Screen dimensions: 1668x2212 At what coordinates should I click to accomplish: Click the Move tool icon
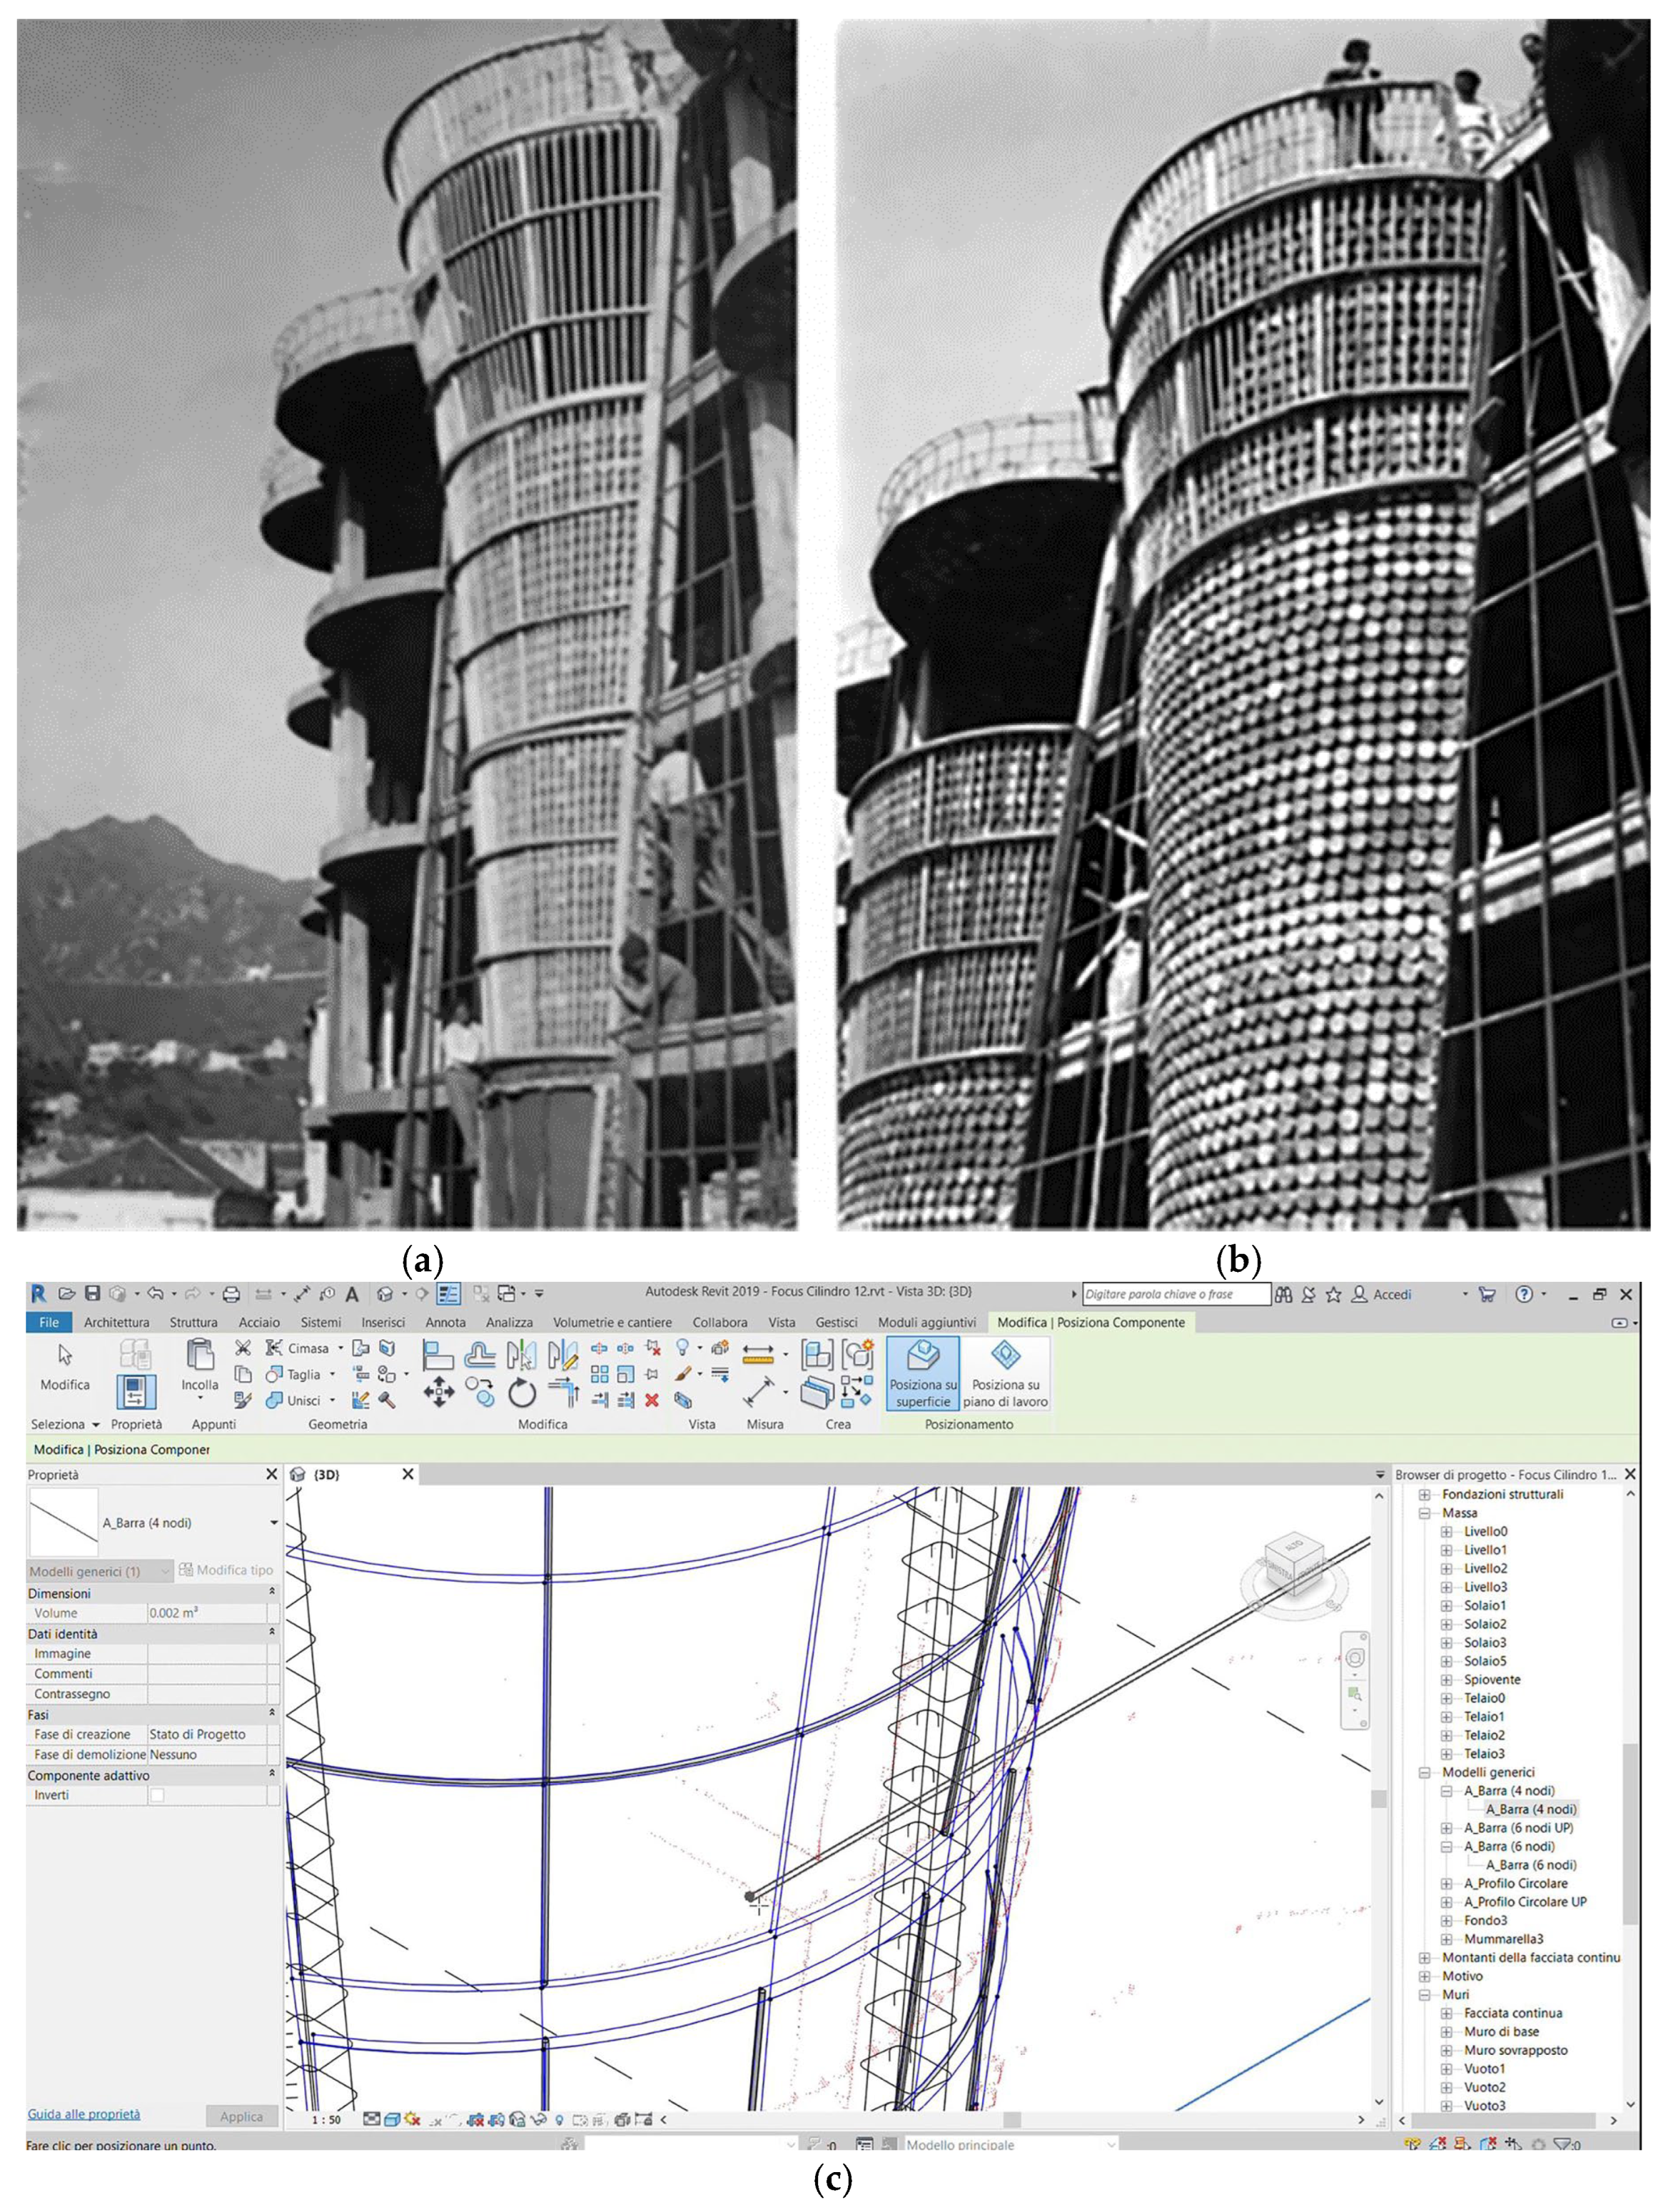[x=438, y=1391]
